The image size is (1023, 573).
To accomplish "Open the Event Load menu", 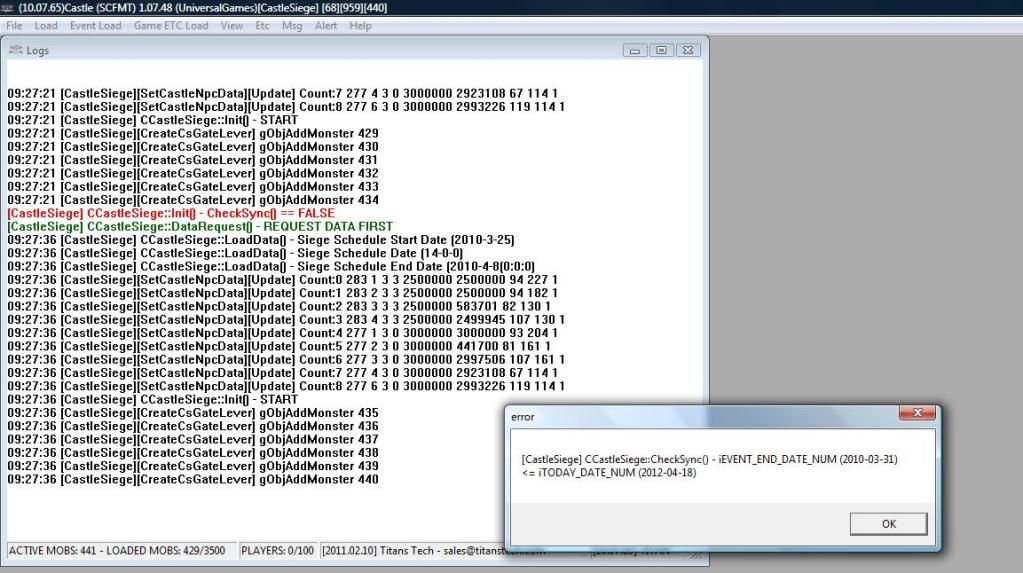I will pyautogui.click(x=96, y=25).
